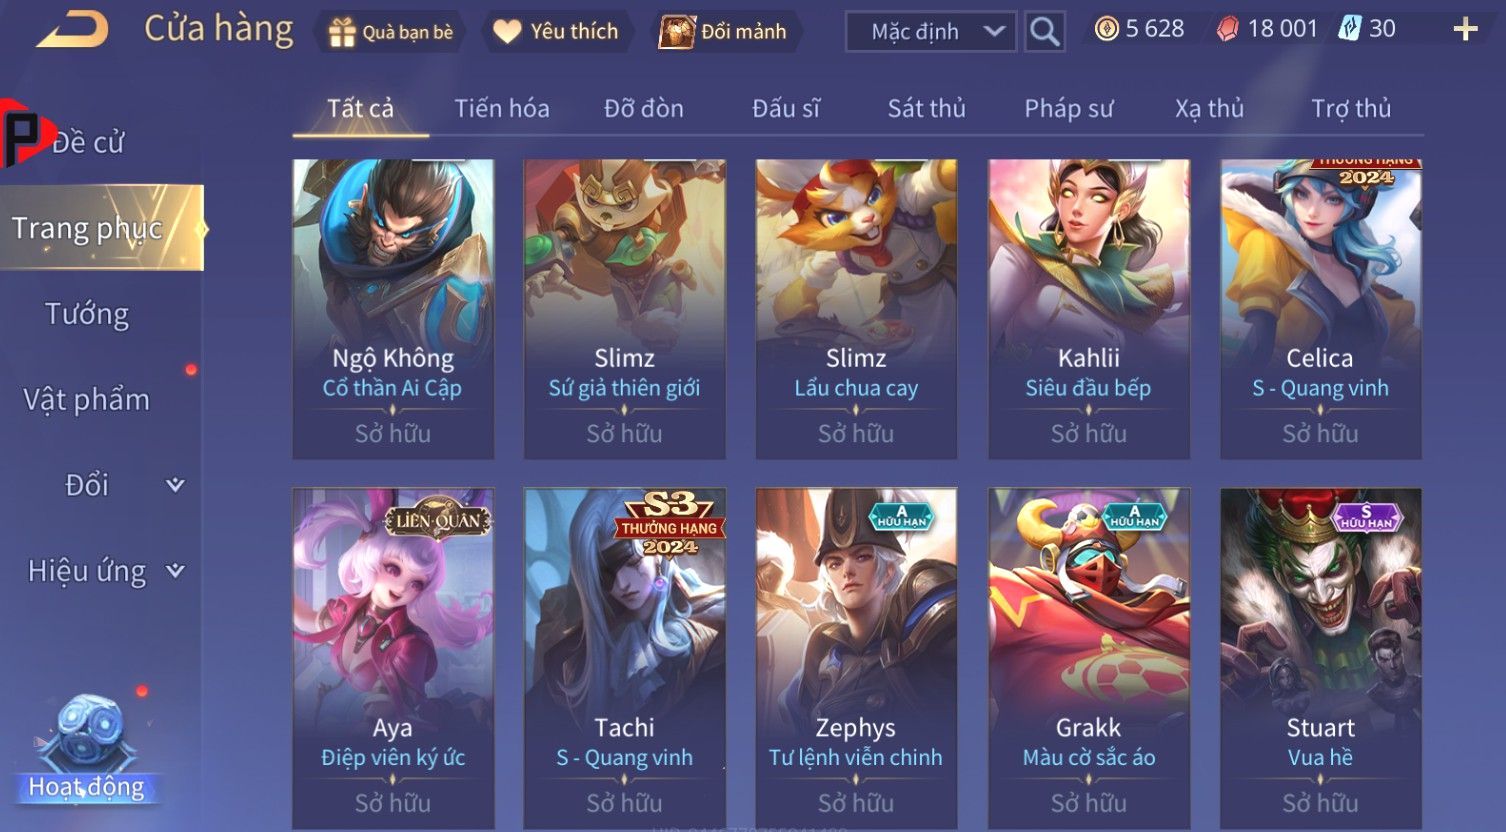This screenshot has width=1506, height=832.
Task: Open the Ngộ Không Cổ thần Ai Cập skin
Action: 393,309
